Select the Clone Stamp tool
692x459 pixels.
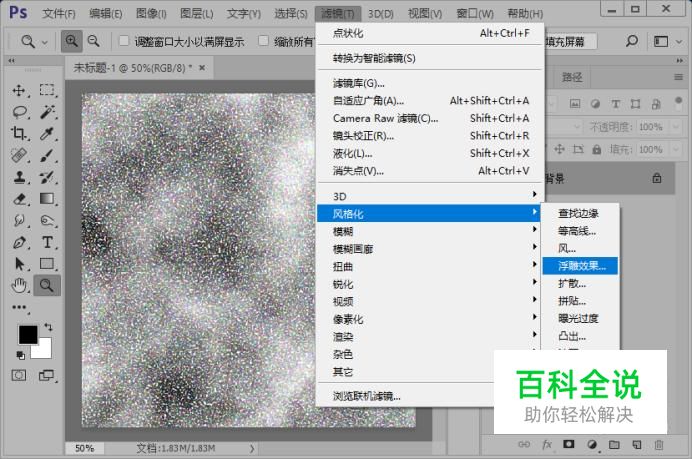[x=19, y=177]
